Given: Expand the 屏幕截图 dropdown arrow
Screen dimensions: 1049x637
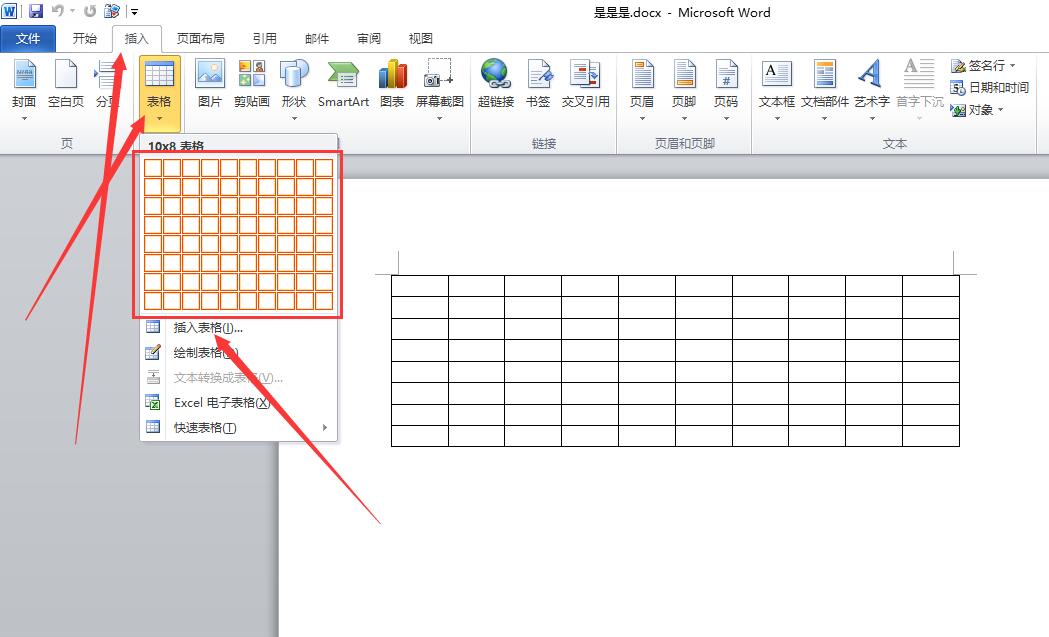Looking at the screenshot, I should 440,119.
